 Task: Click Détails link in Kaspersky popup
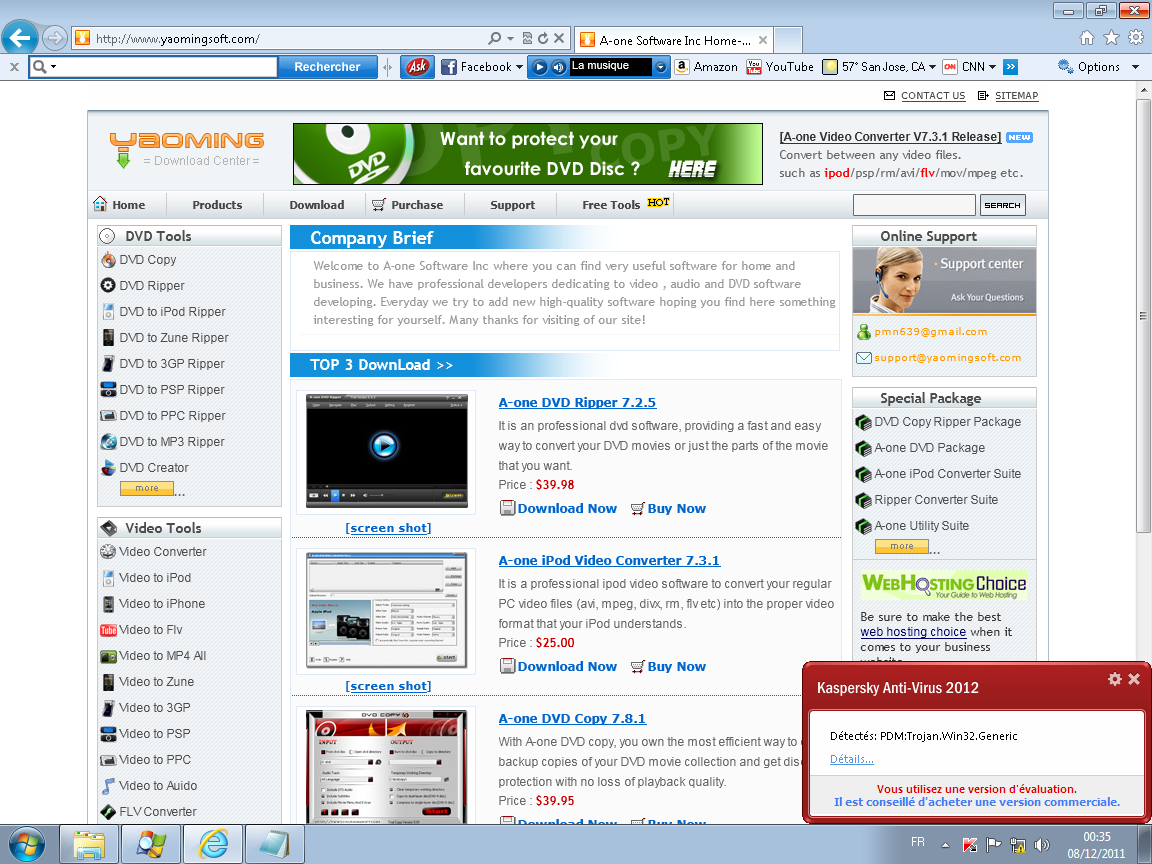tap(852, 759)
